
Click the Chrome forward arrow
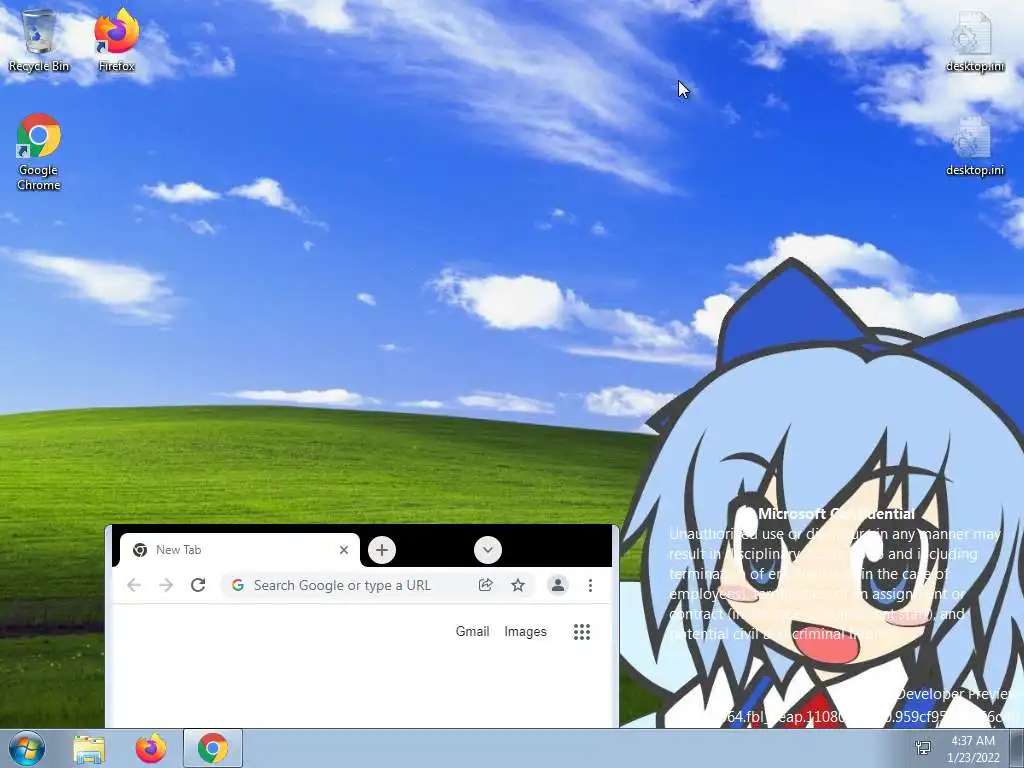click(166, 585)
